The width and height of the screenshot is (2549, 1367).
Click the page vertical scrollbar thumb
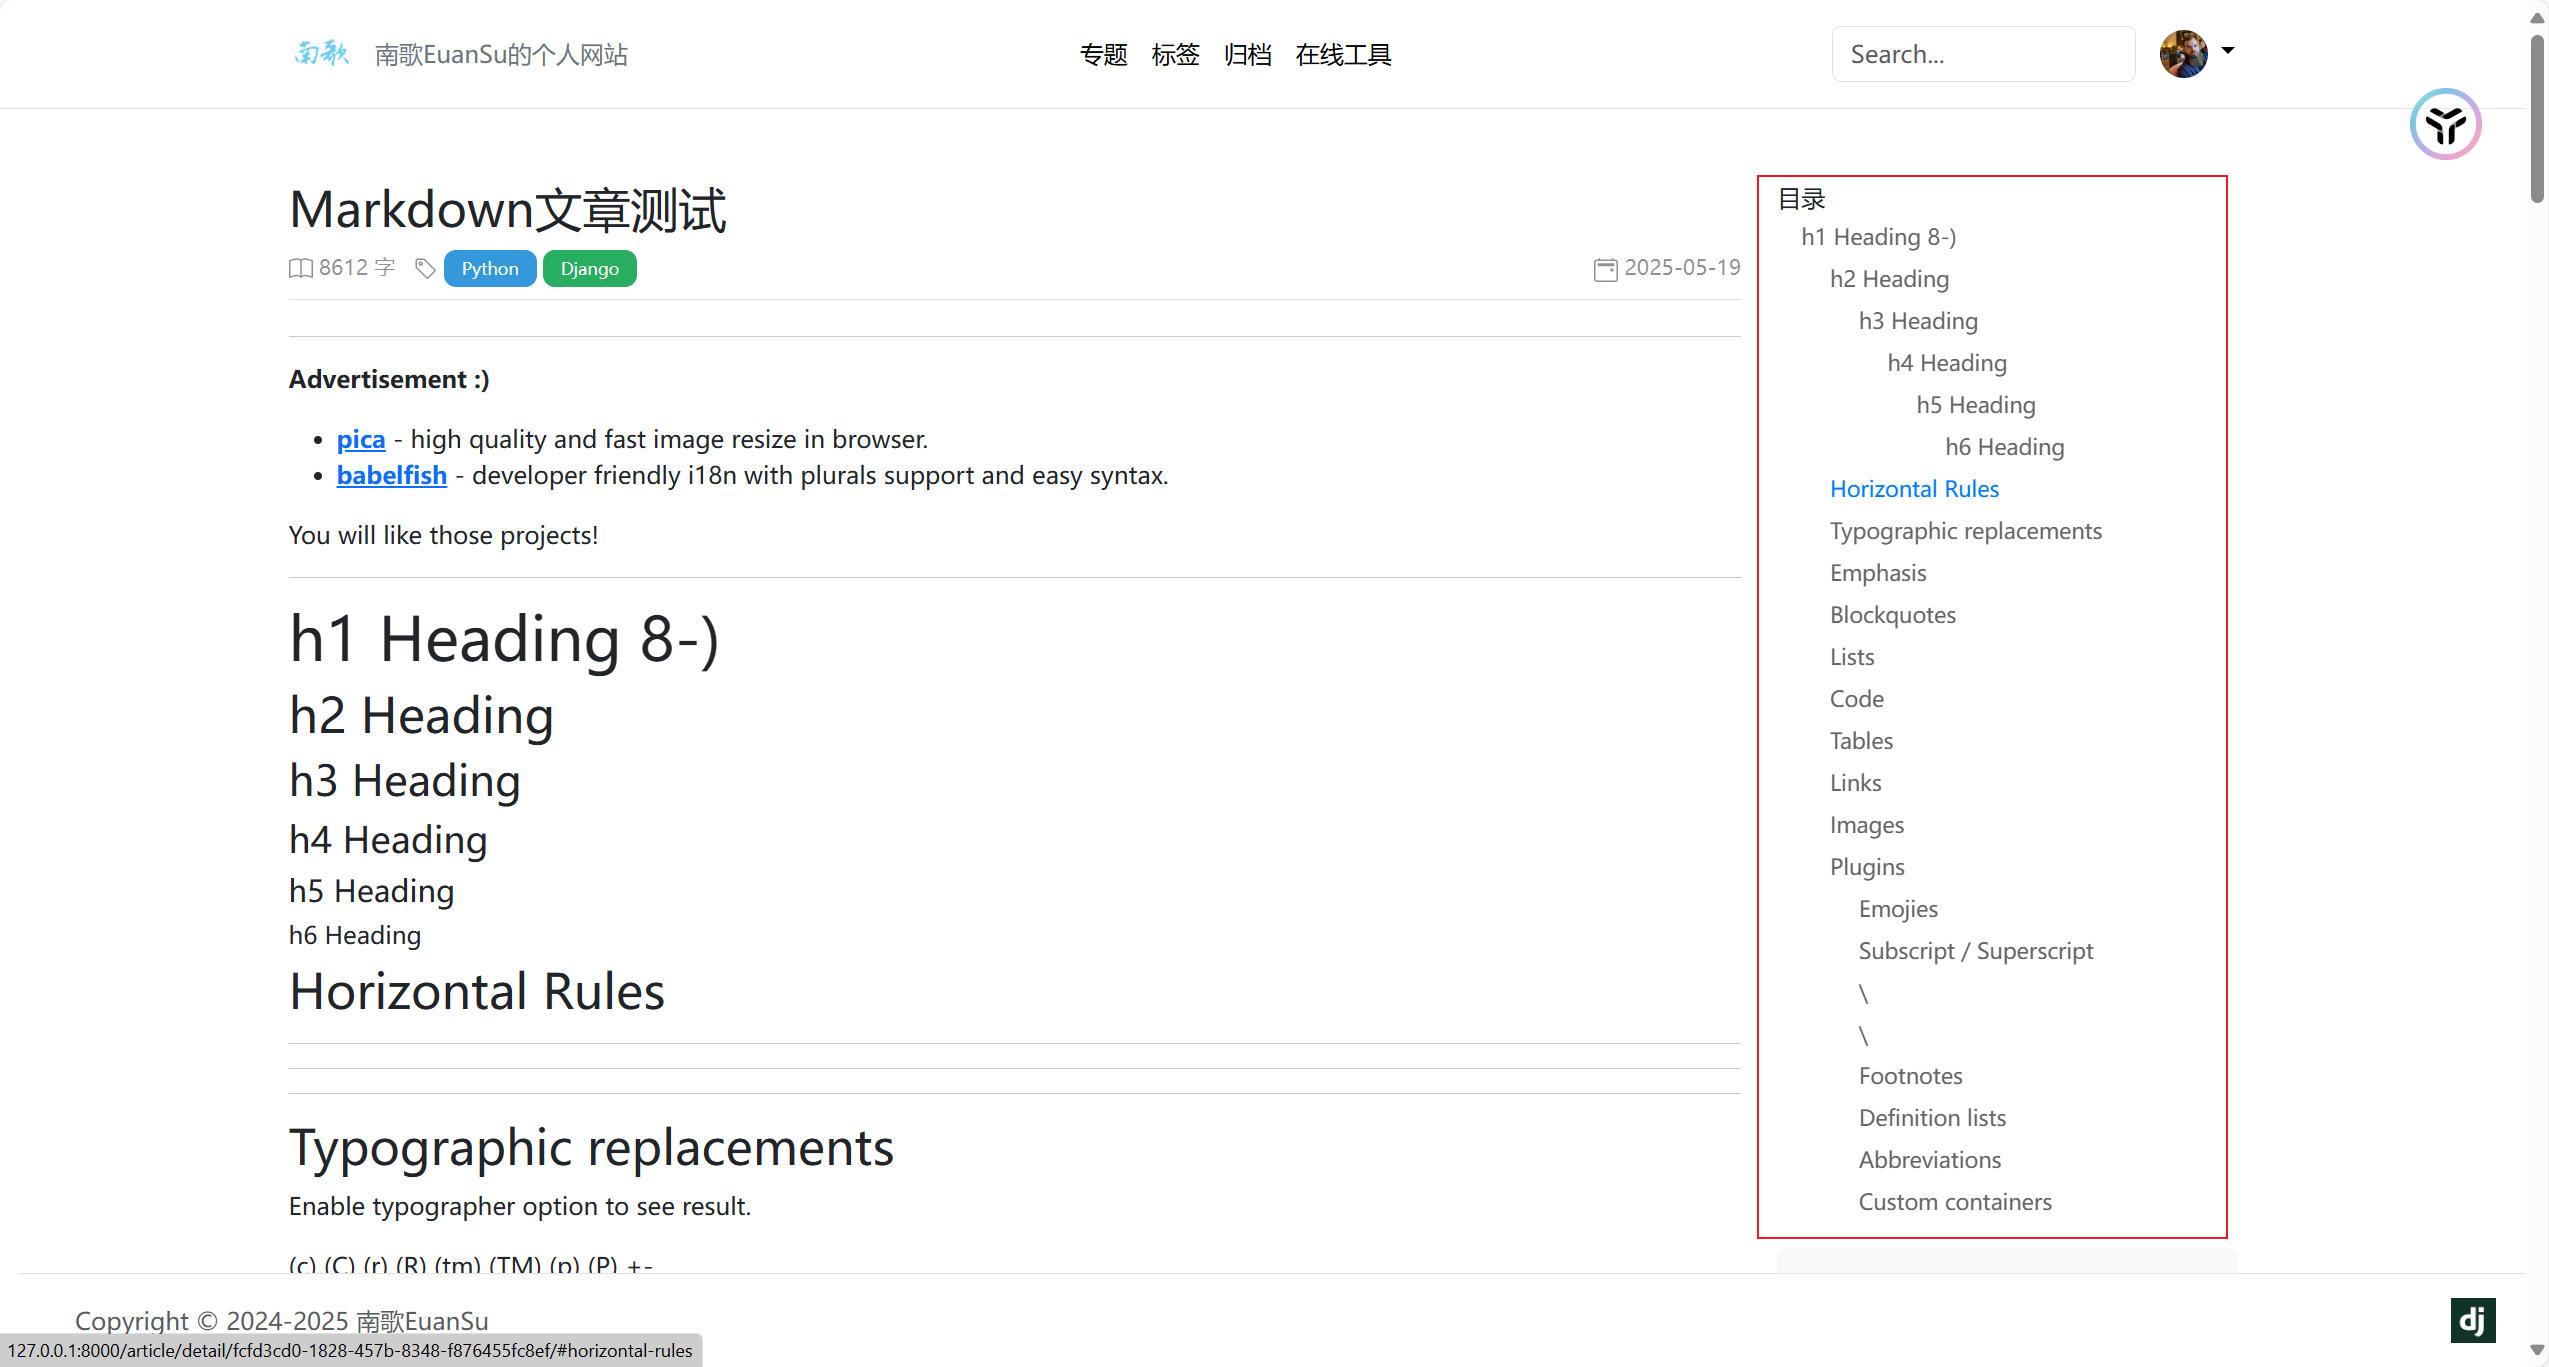click(2537, 120)
